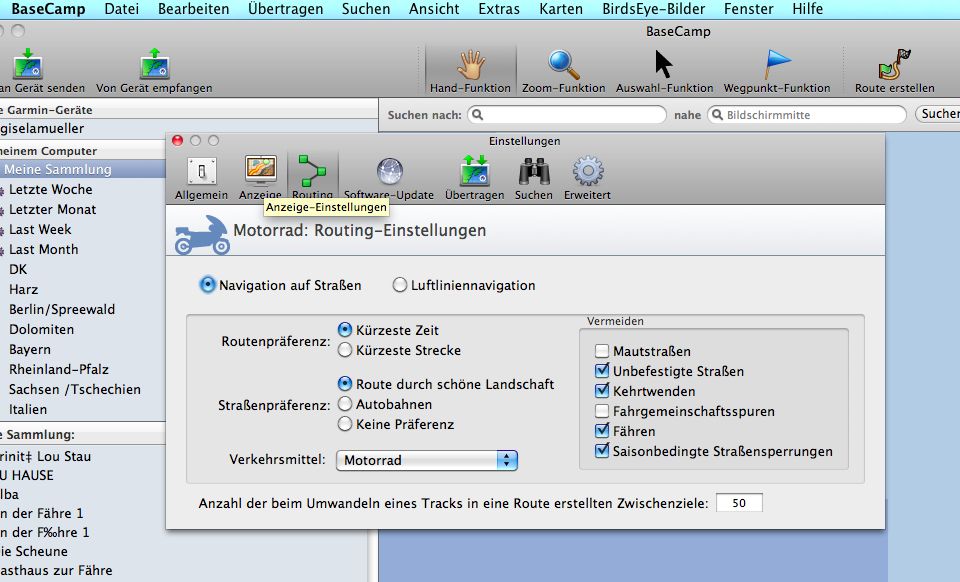Click the magnifier icon in 'Suchen nach' field
The image size is (960, 582).
click(x=478, y=114)
